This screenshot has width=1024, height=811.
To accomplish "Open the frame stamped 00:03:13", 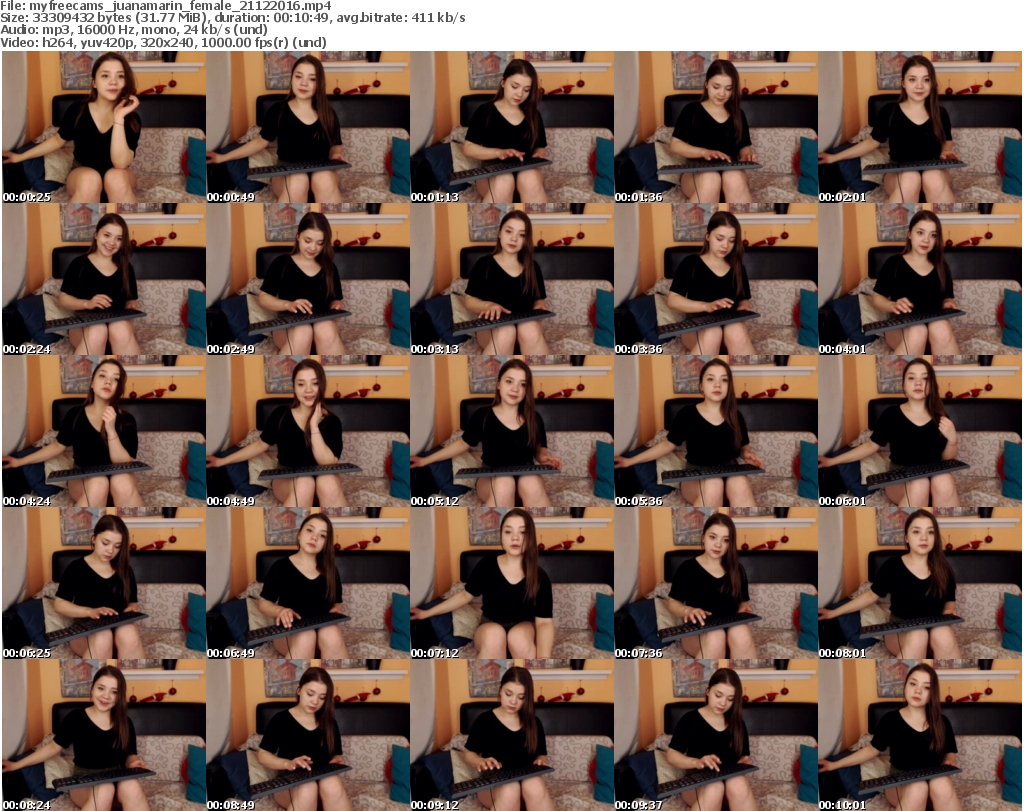I will (x=512, y=279).
